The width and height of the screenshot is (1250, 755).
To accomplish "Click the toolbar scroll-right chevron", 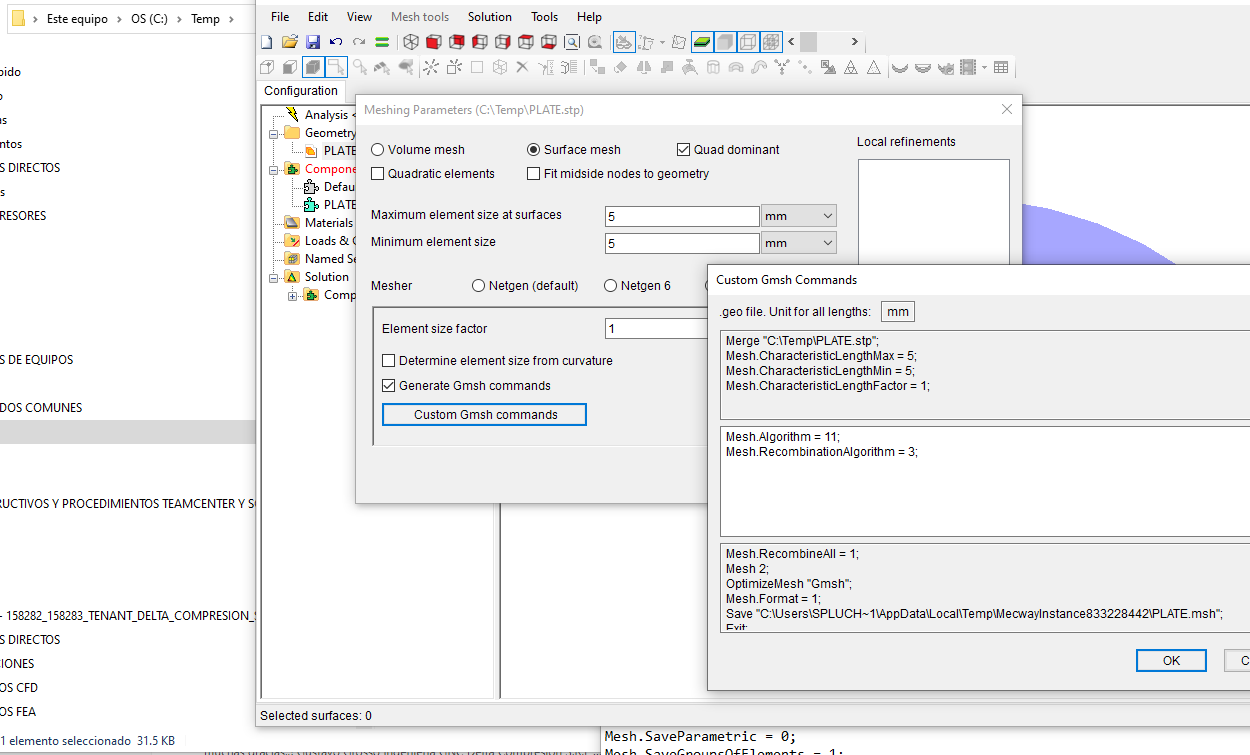I will point(854,42).
